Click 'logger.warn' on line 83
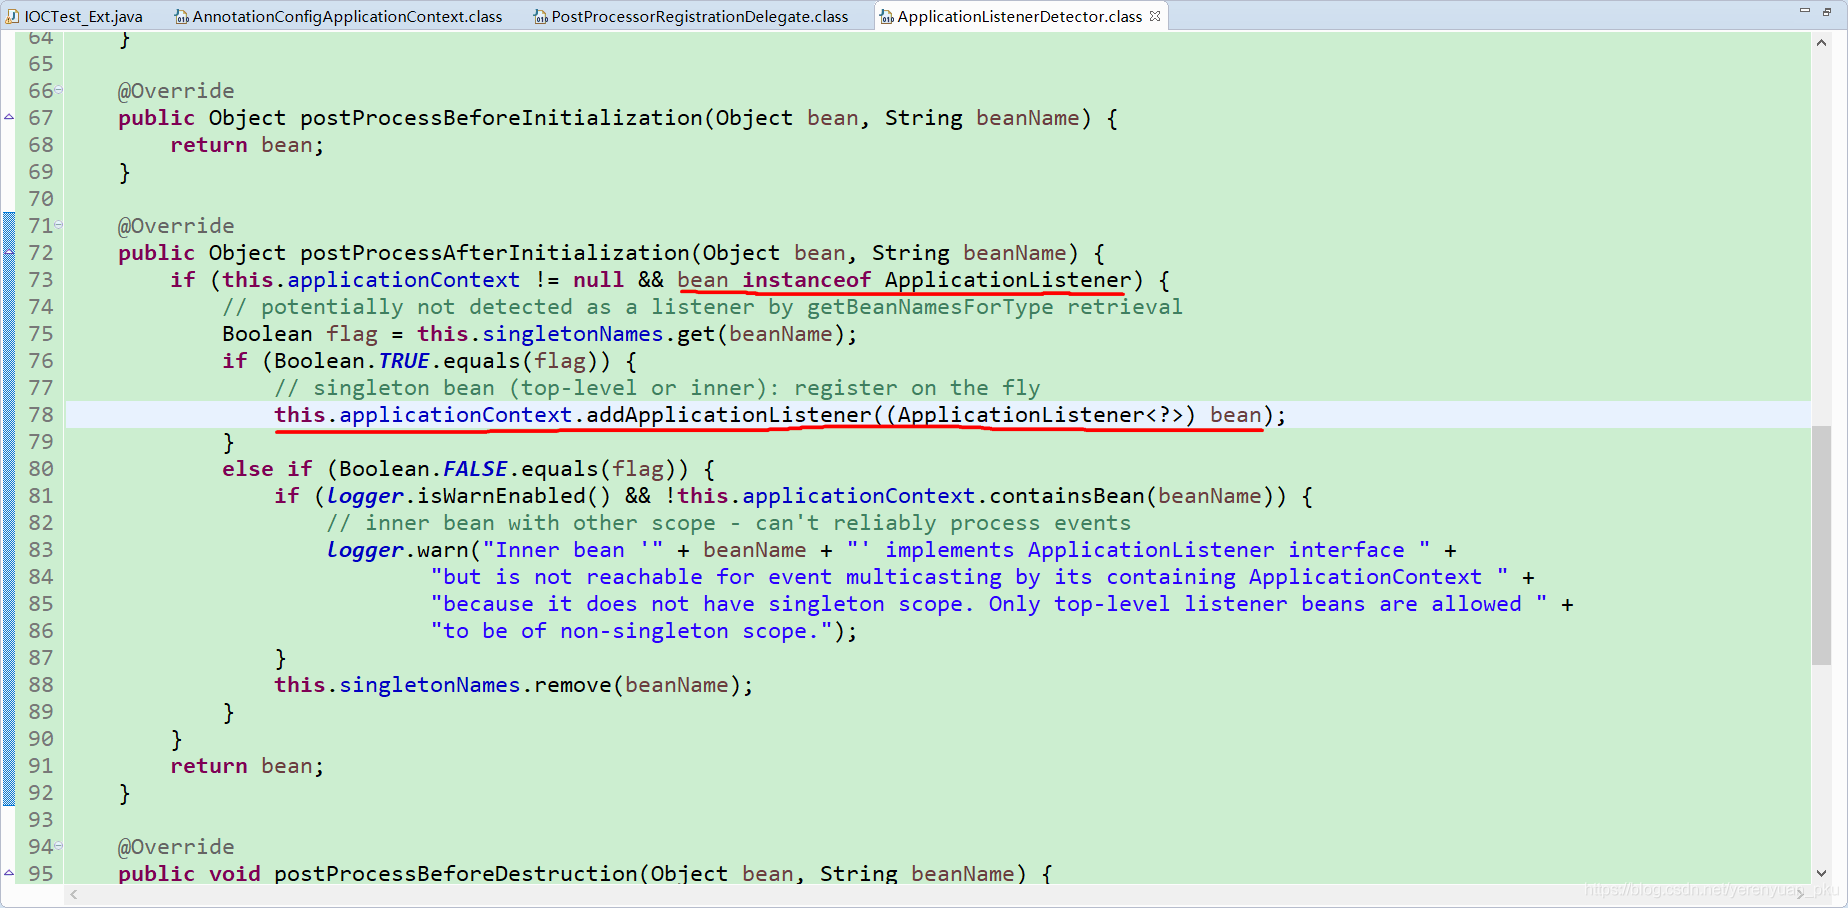Image resolution: width=1848 pixels, height=908 pixels. tap(397, 550)
